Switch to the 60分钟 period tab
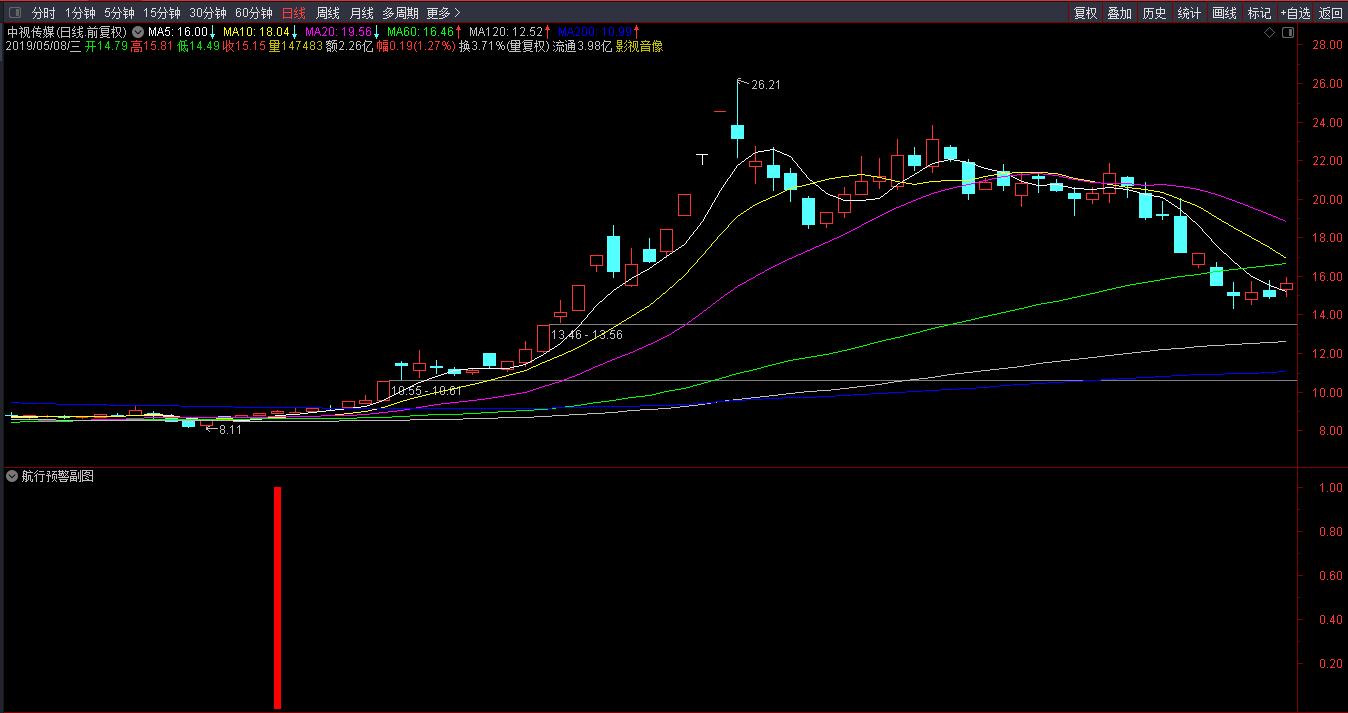 pyautogui.click(x=253, y=13)
